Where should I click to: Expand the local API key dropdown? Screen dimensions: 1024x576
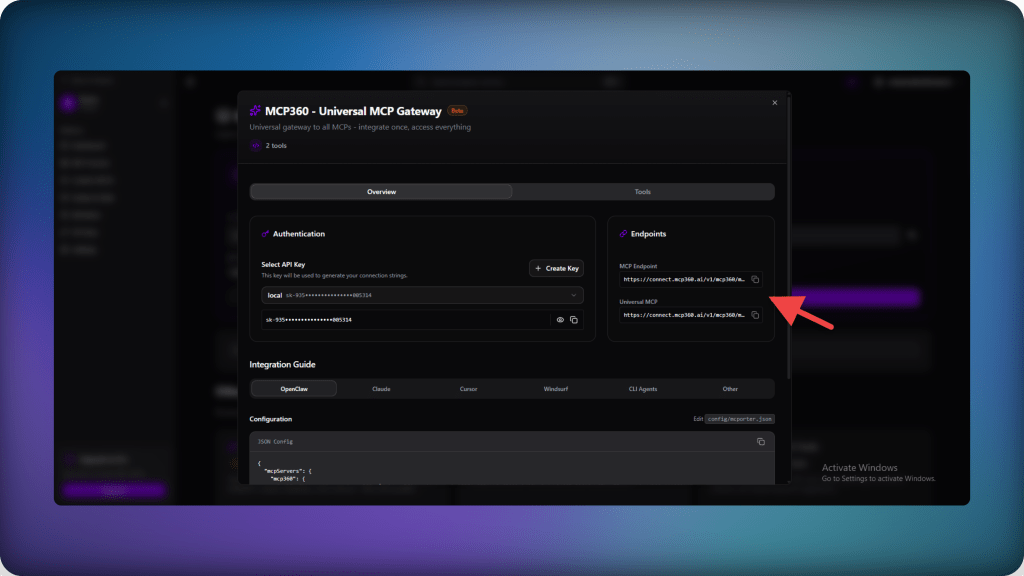click(x=423, y=295)
